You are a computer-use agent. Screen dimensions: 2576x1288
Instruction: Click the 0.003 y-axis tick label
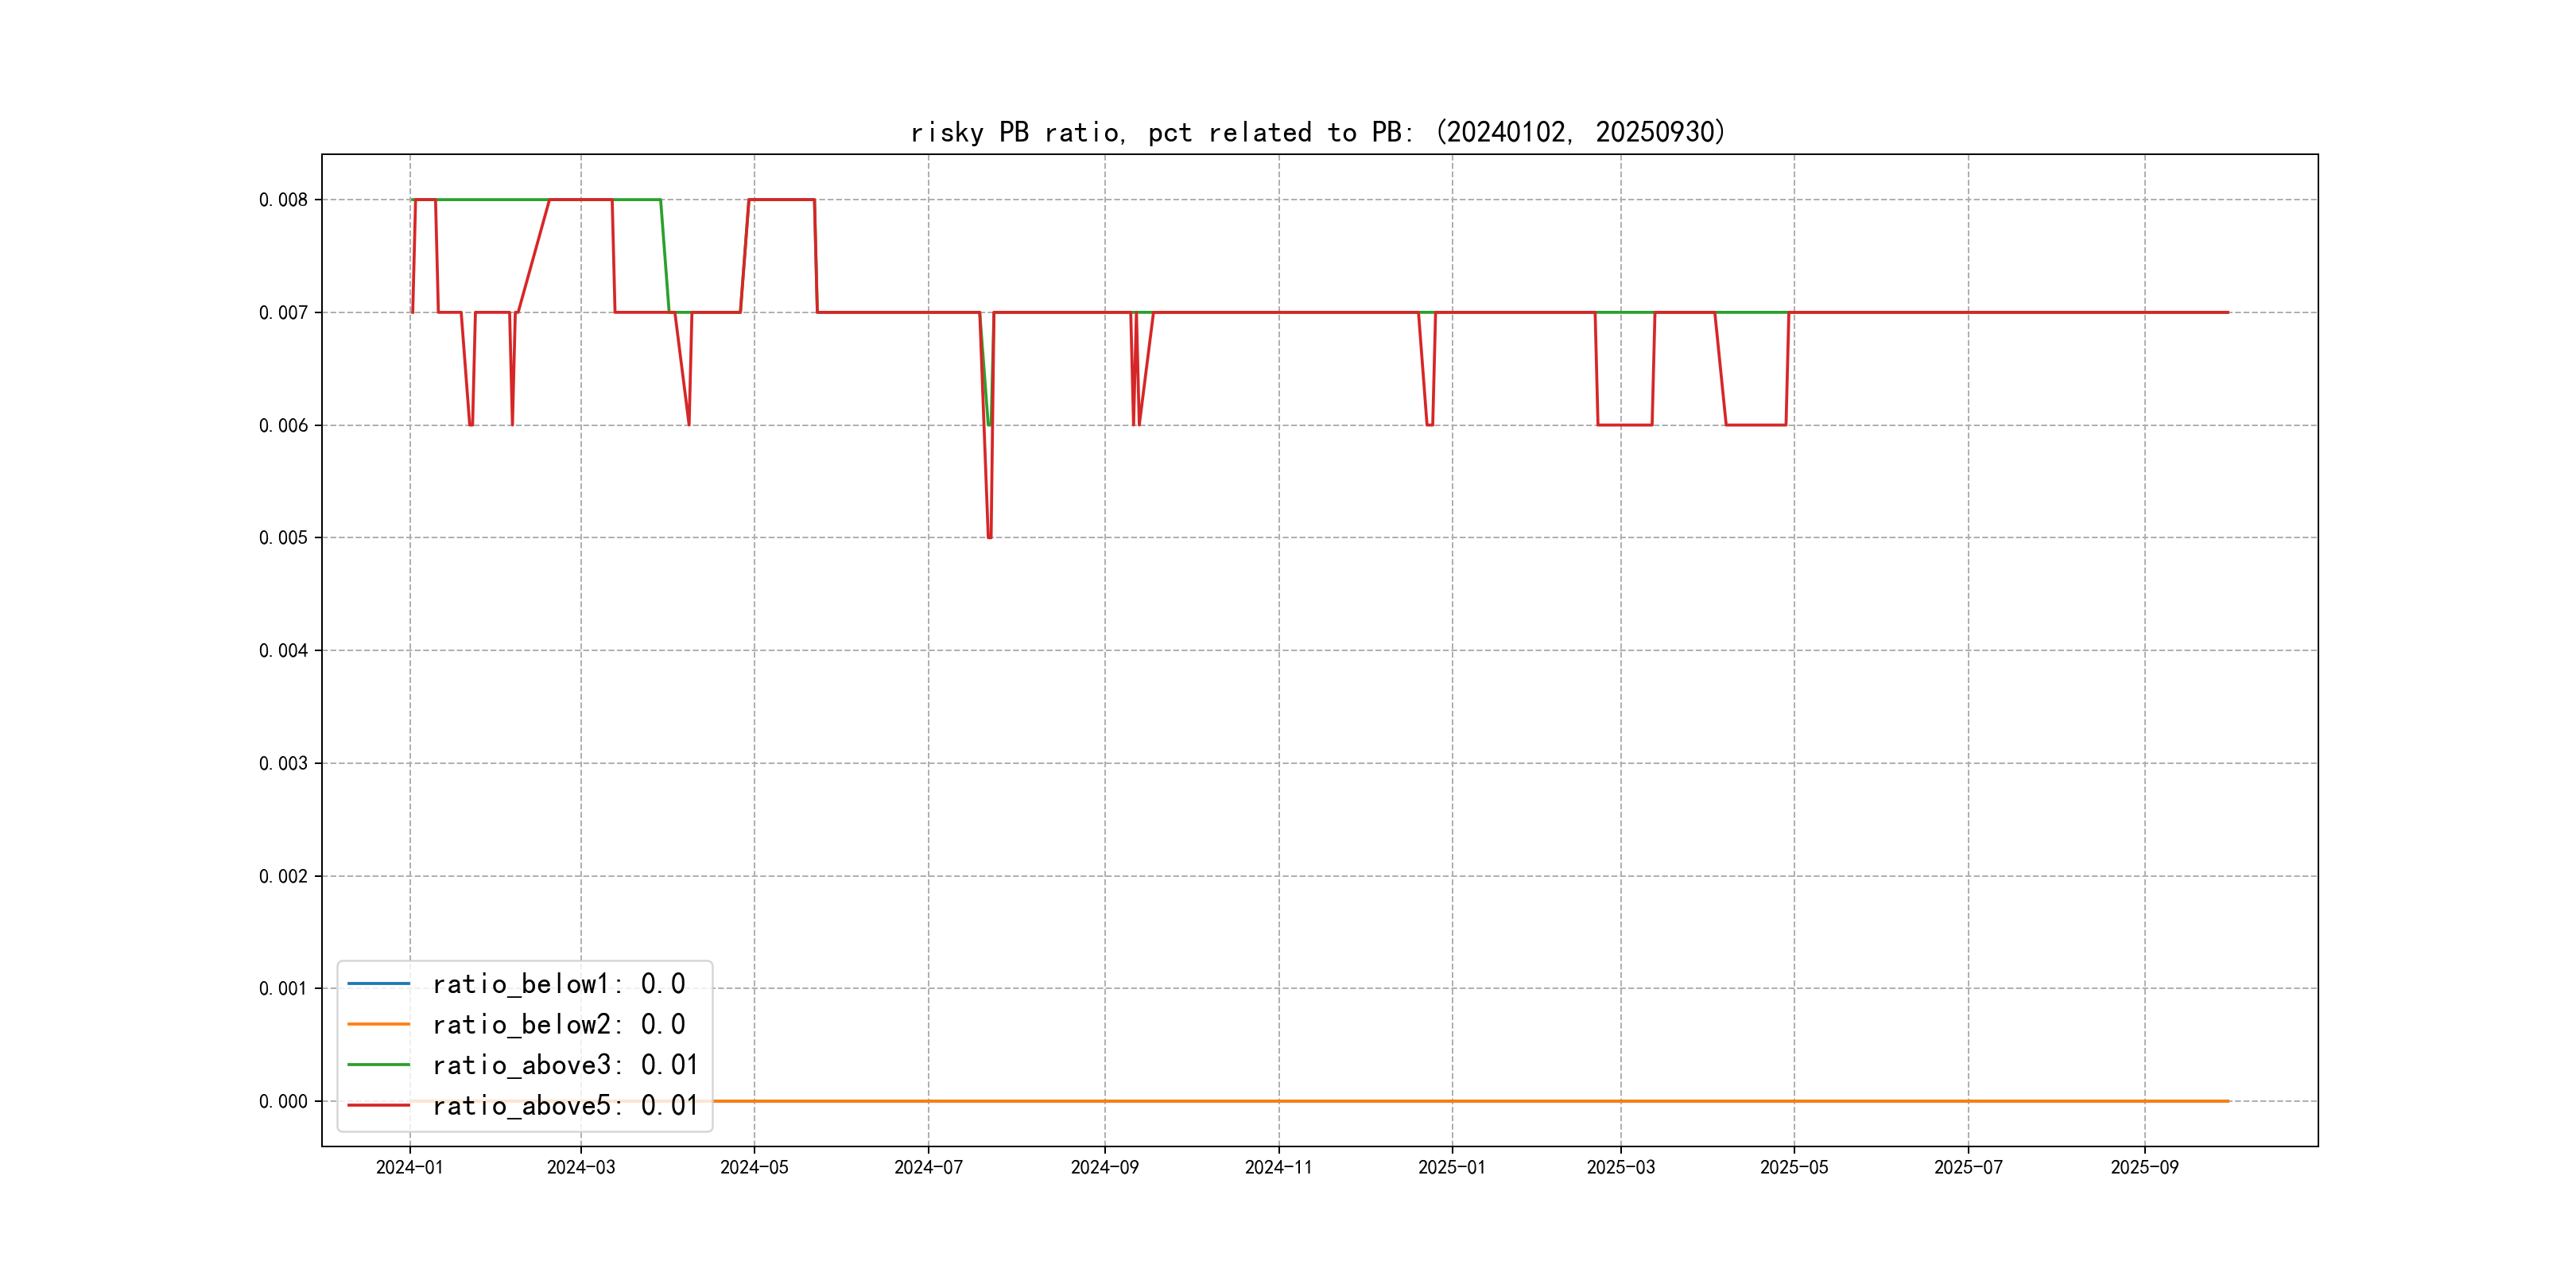click(283, 763)
